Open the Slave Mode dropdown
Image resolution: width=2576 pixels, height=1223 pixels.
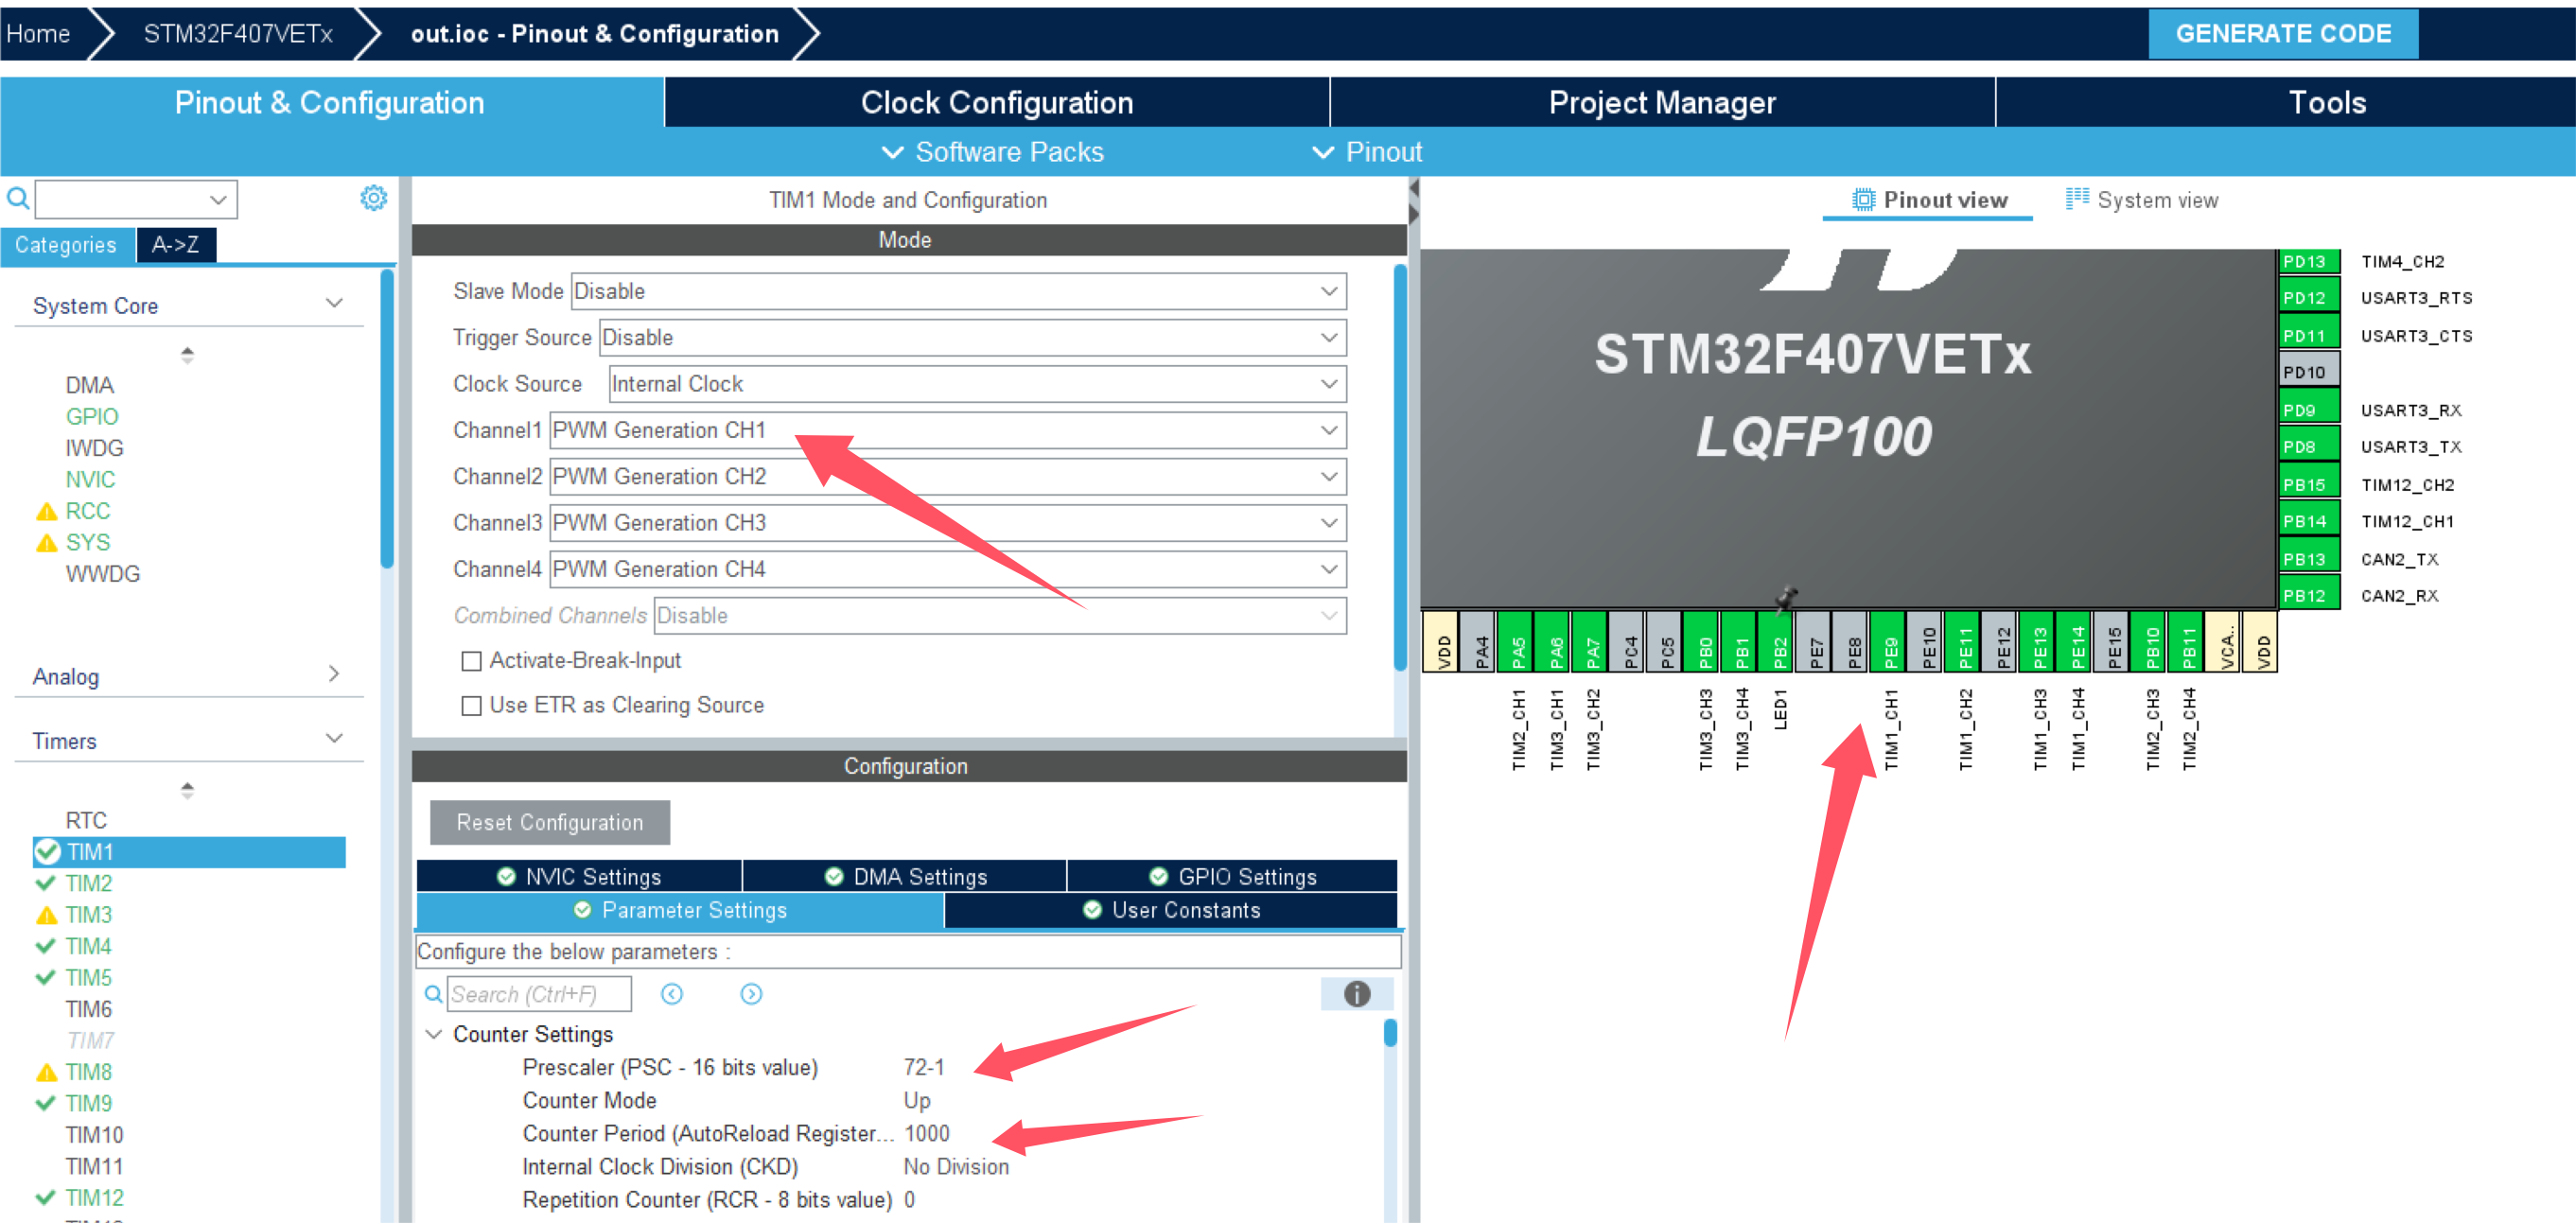coord(958,291)
